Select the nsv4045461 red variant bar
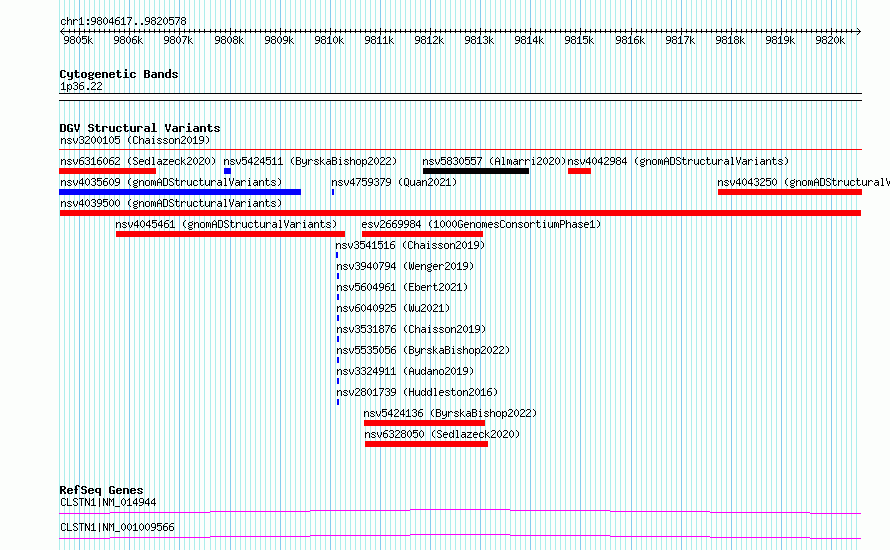Viewport: 890px width, 550px height. (x=230, y=234)
